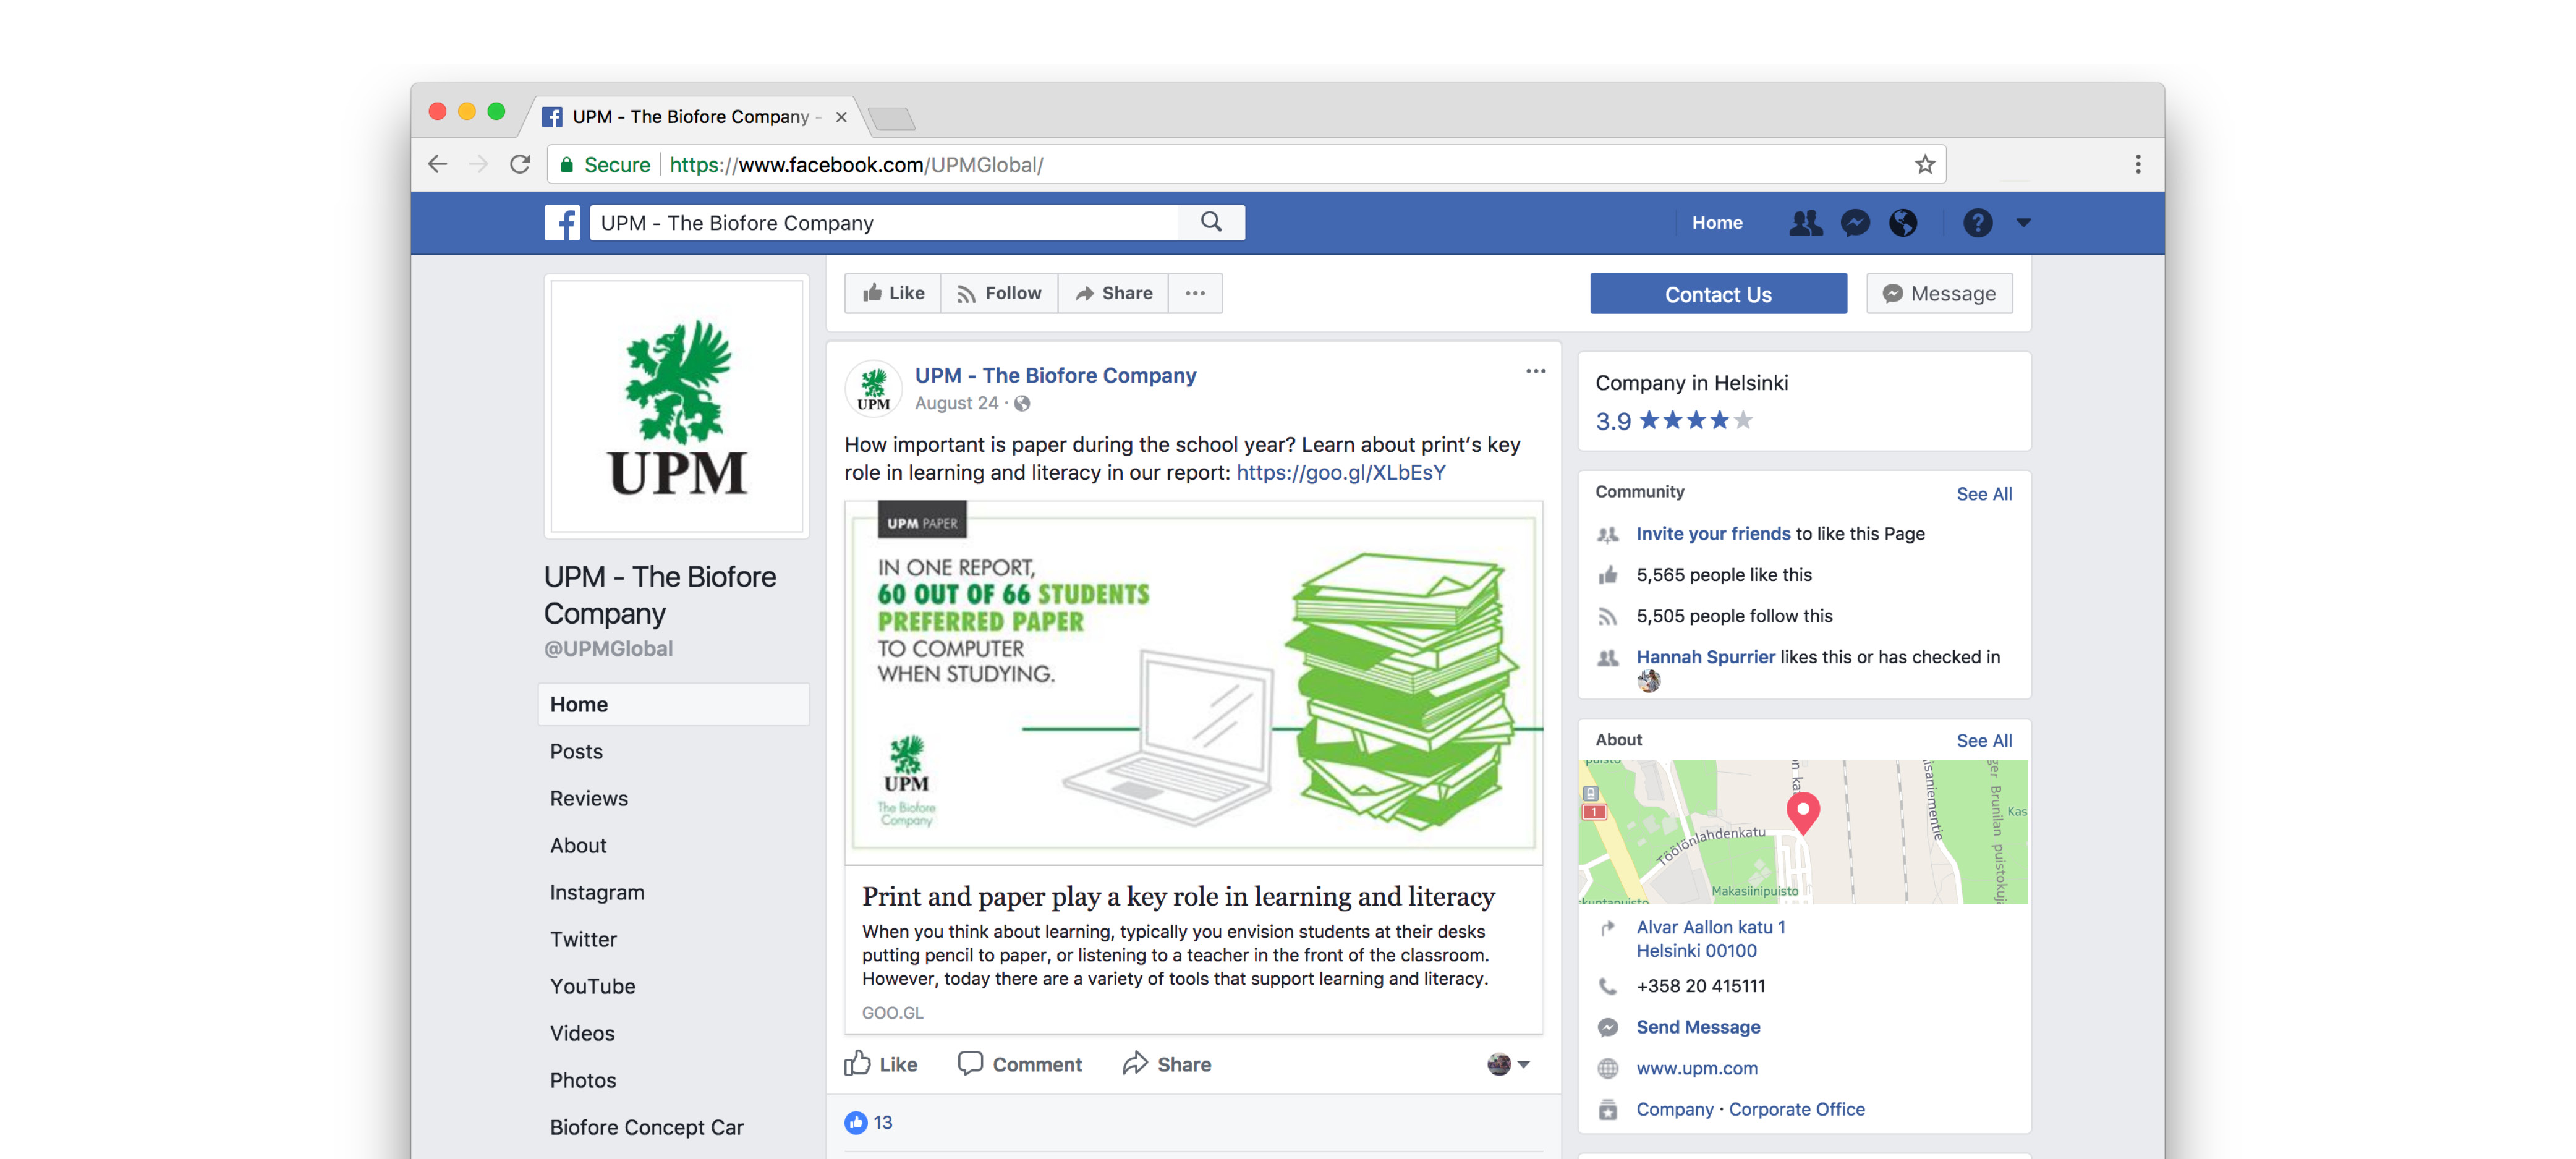
Task: Like the post with thumbs-up
Action: pyautogui.click(x=881, y=1064)
